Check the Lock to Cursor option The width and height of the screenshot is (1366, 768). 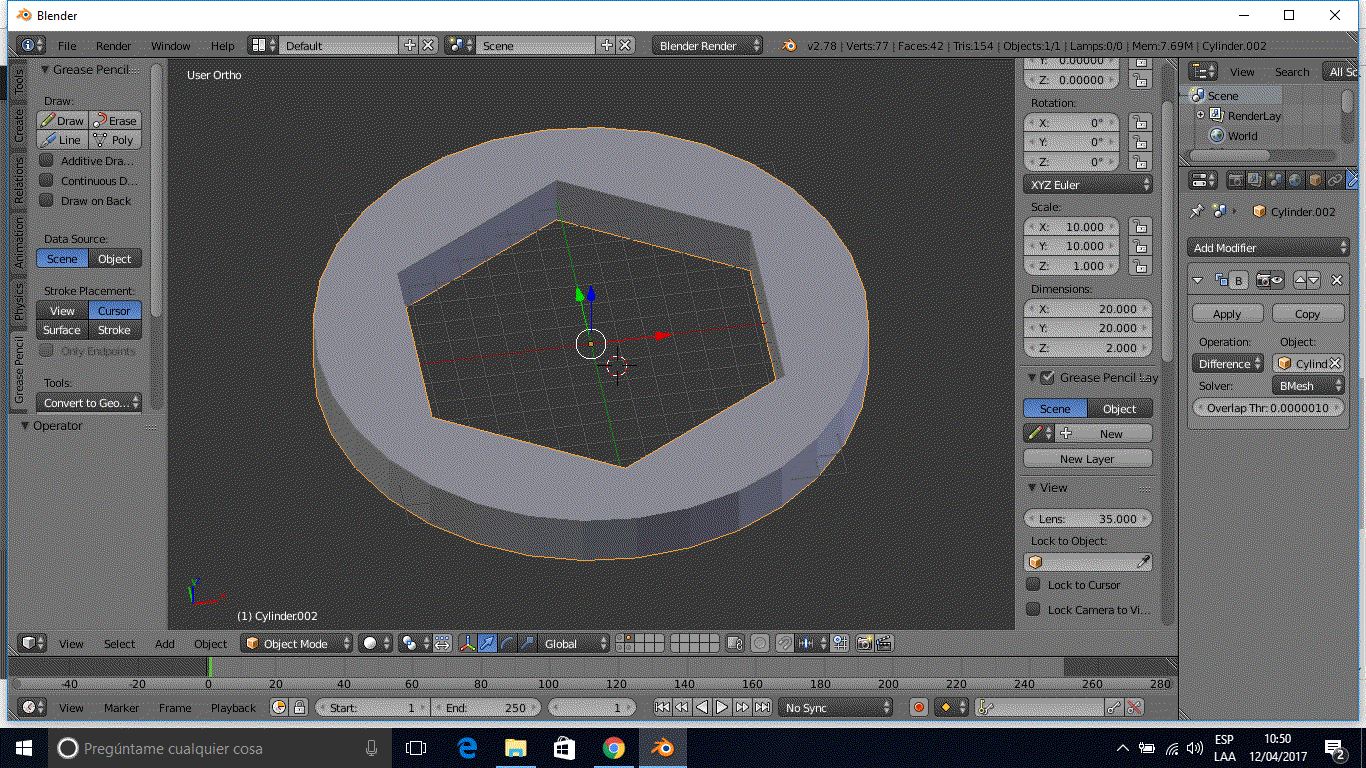(1034, 584)
